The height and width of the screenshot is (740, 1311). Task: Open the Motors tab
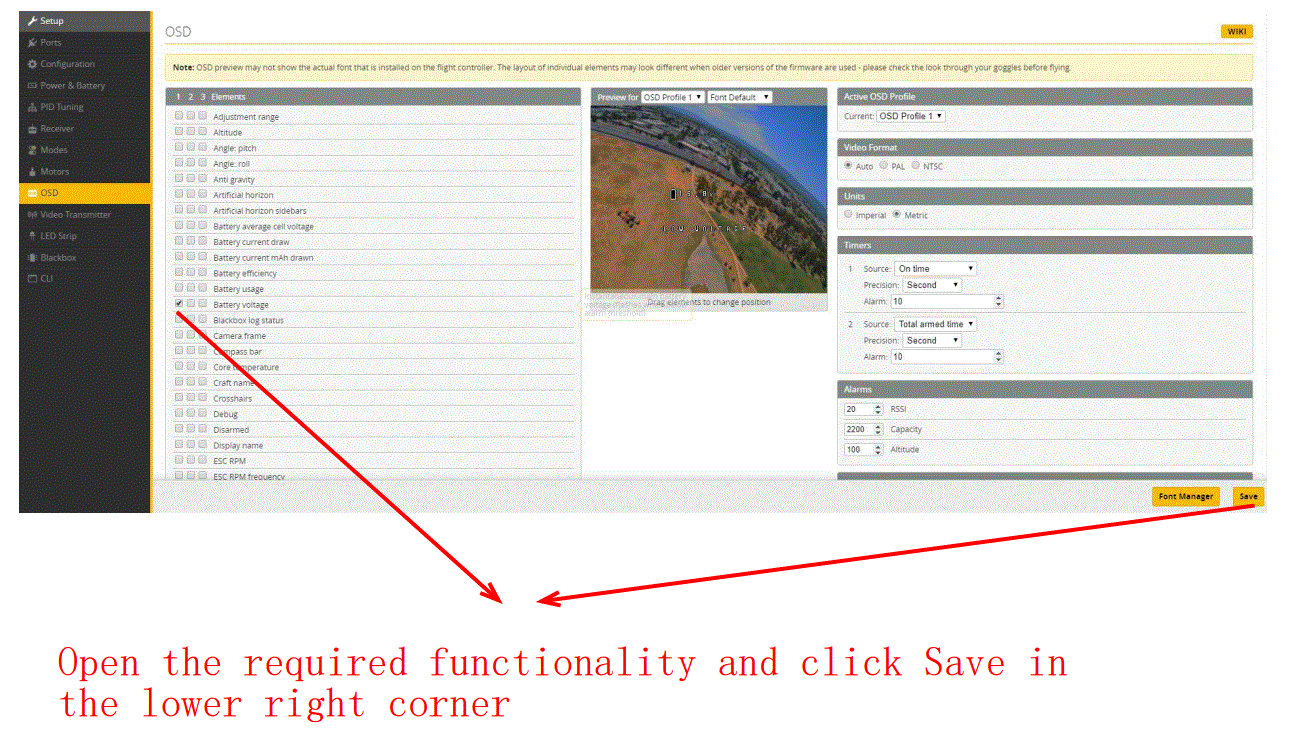pyautogui.click(x=84, y=172)
